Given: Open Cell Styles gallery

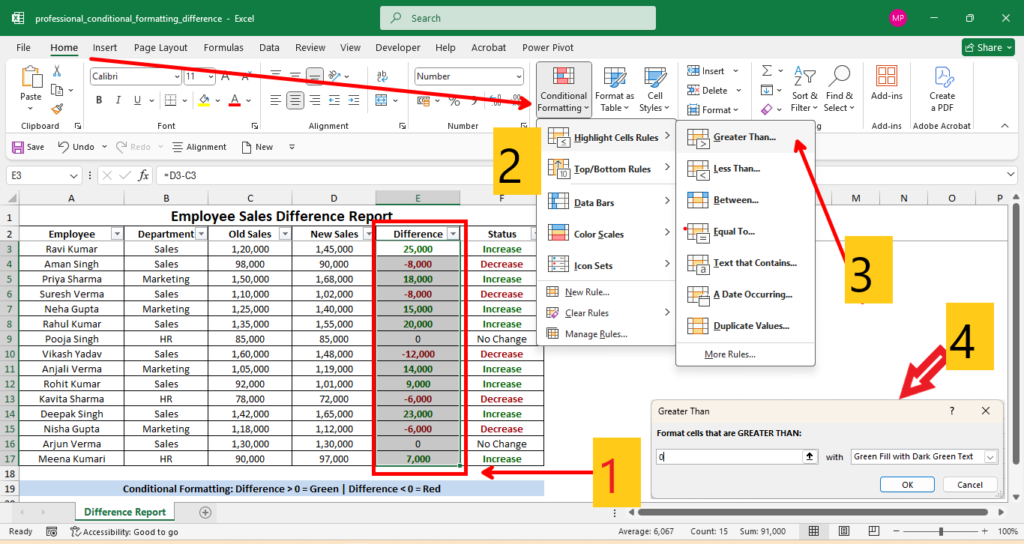Looking at the screenshot, I should point(654,89).
